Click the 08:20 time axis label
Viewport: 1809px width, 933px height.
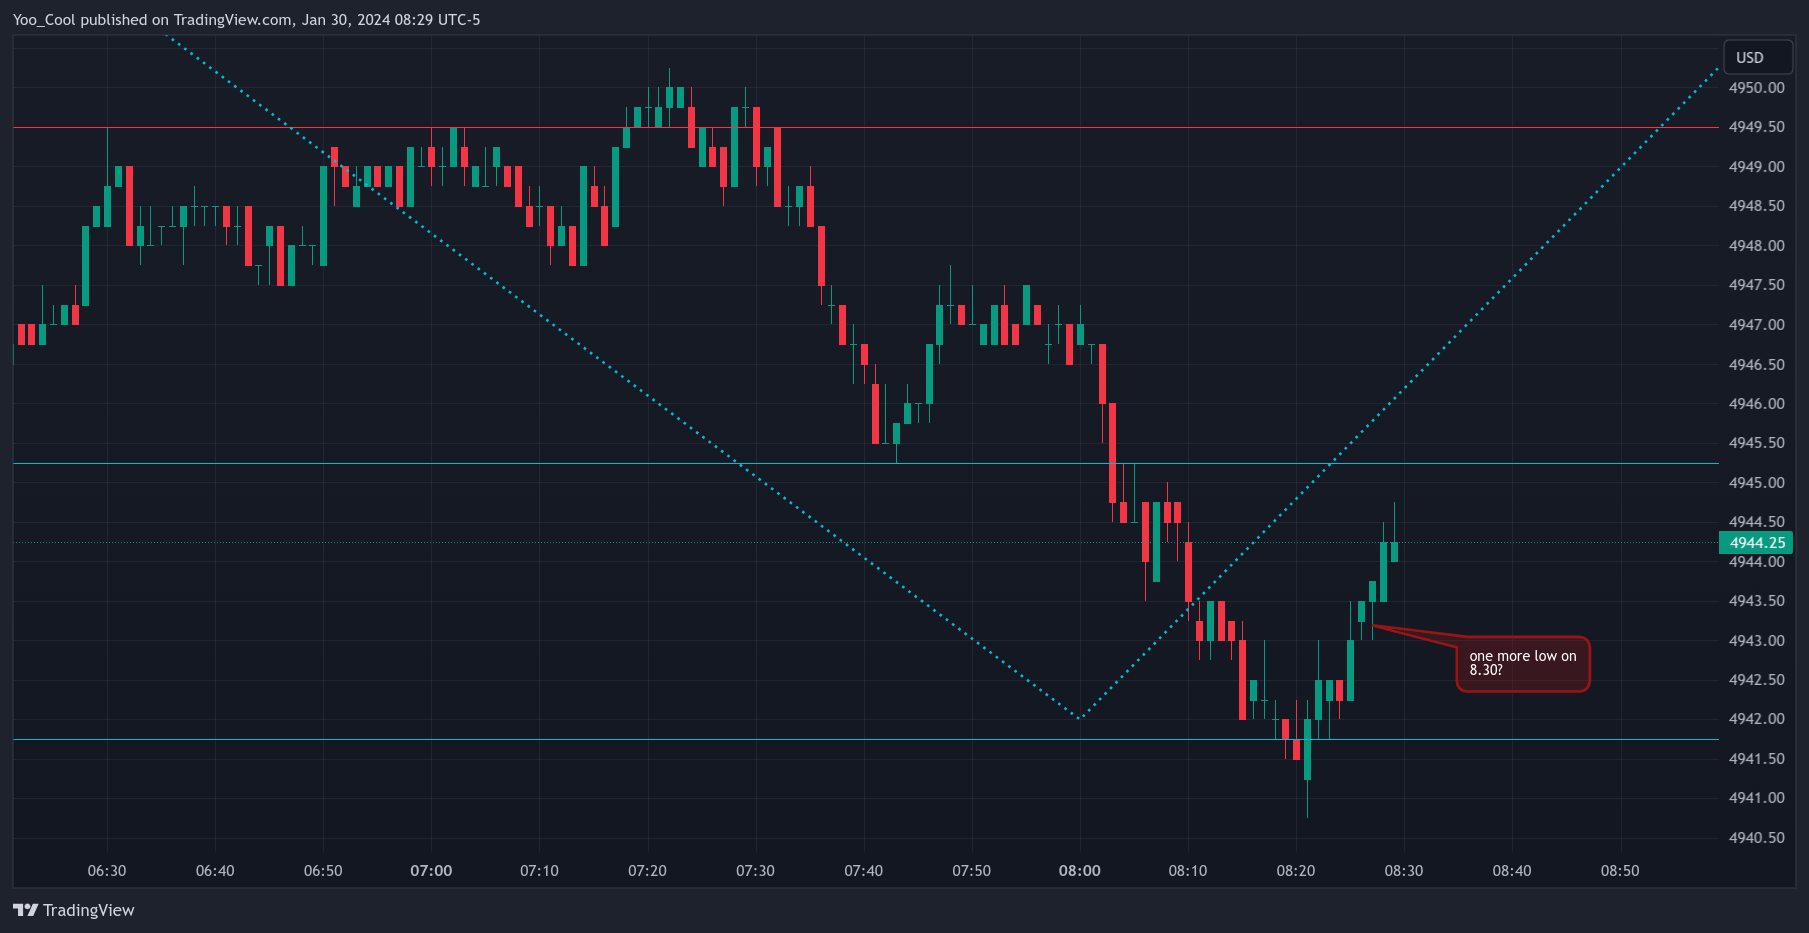[1296, 871]
